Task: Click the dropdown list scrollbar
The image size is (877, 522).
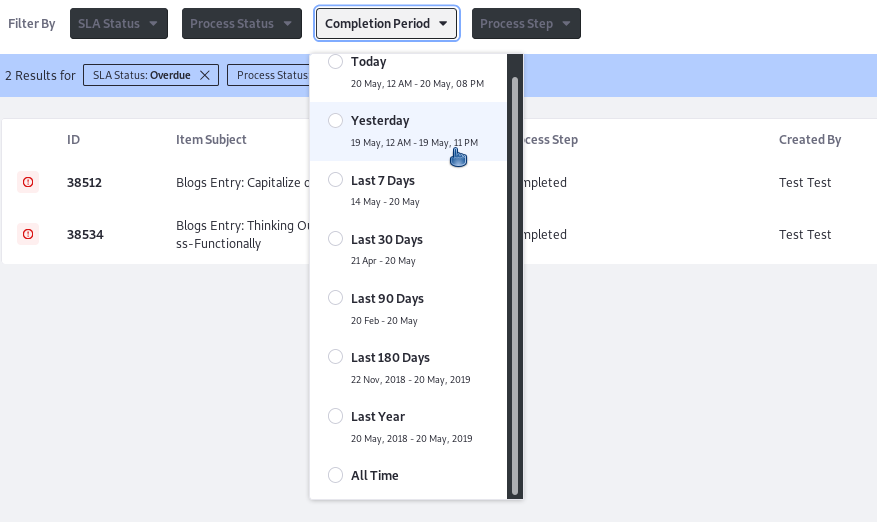Action: tap(515, 285)
